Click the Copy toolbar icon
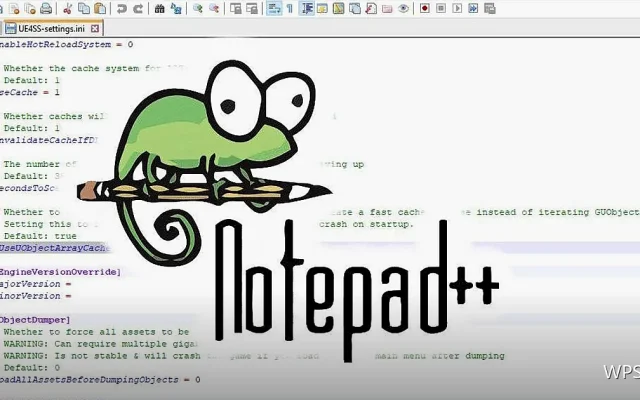 84,8
